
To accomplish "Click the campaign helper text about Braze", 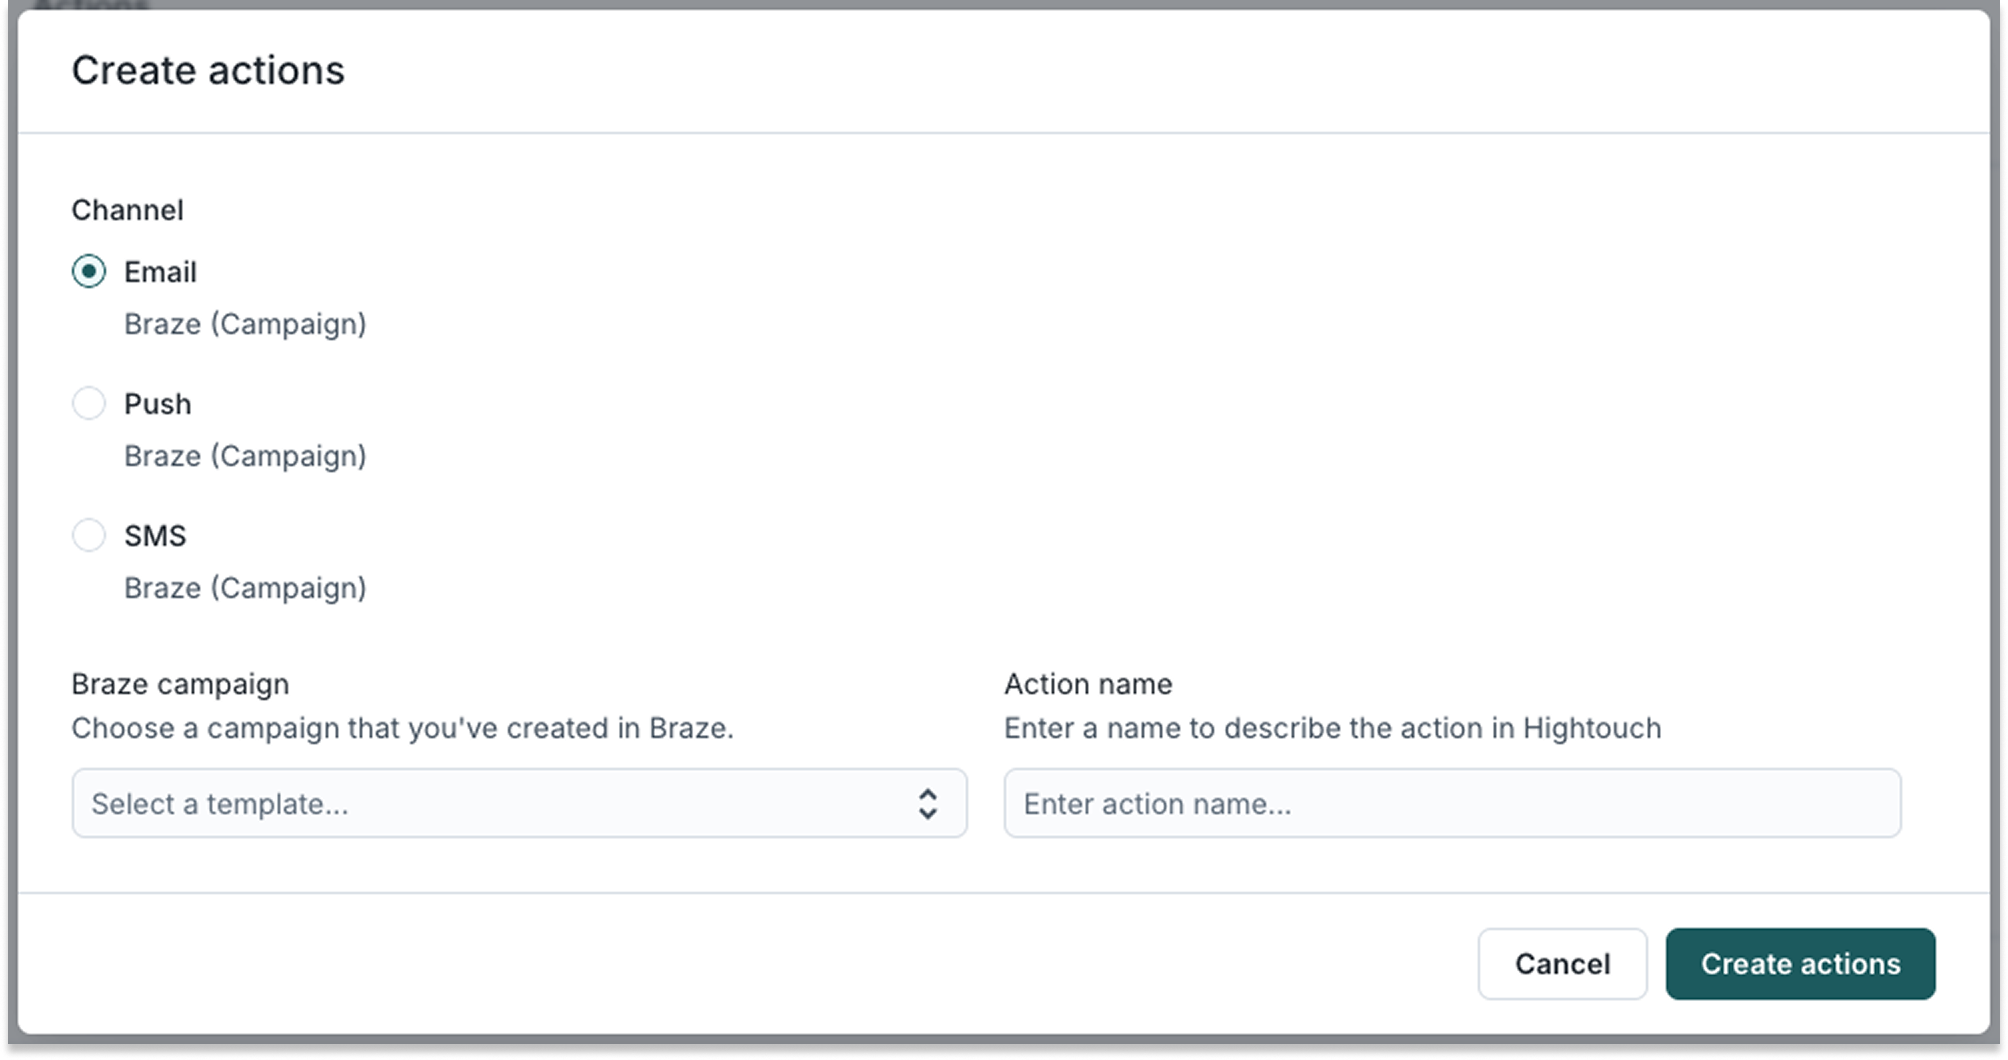I will [x=402, y=728].
